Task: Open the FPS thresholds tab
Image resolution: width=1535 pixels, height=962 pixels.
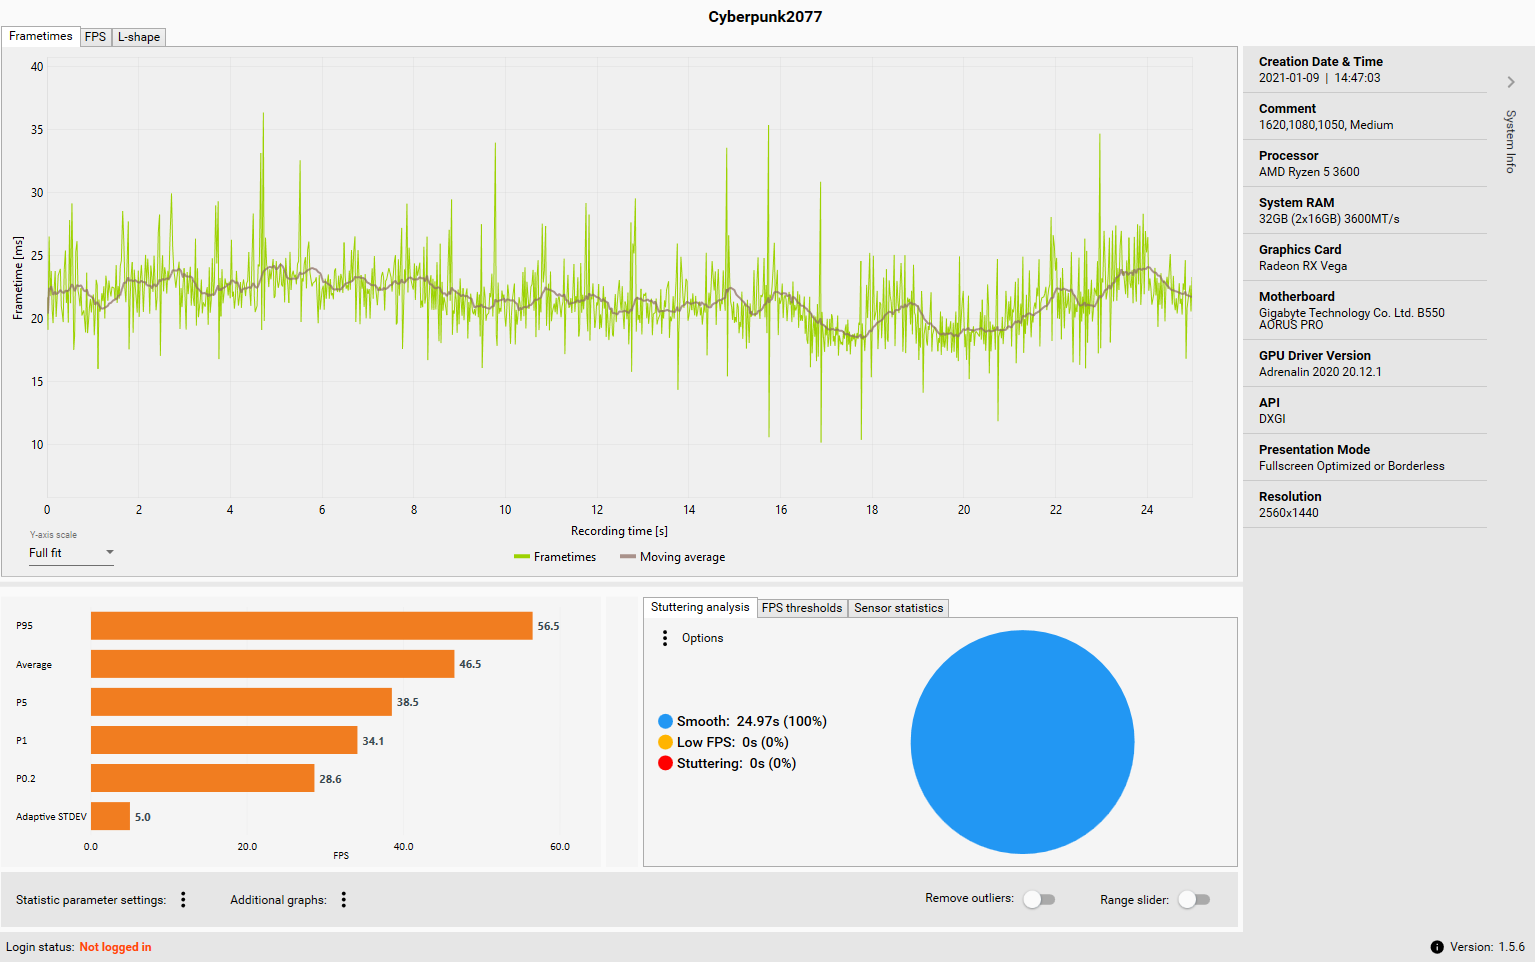Action: pos(802,608)
